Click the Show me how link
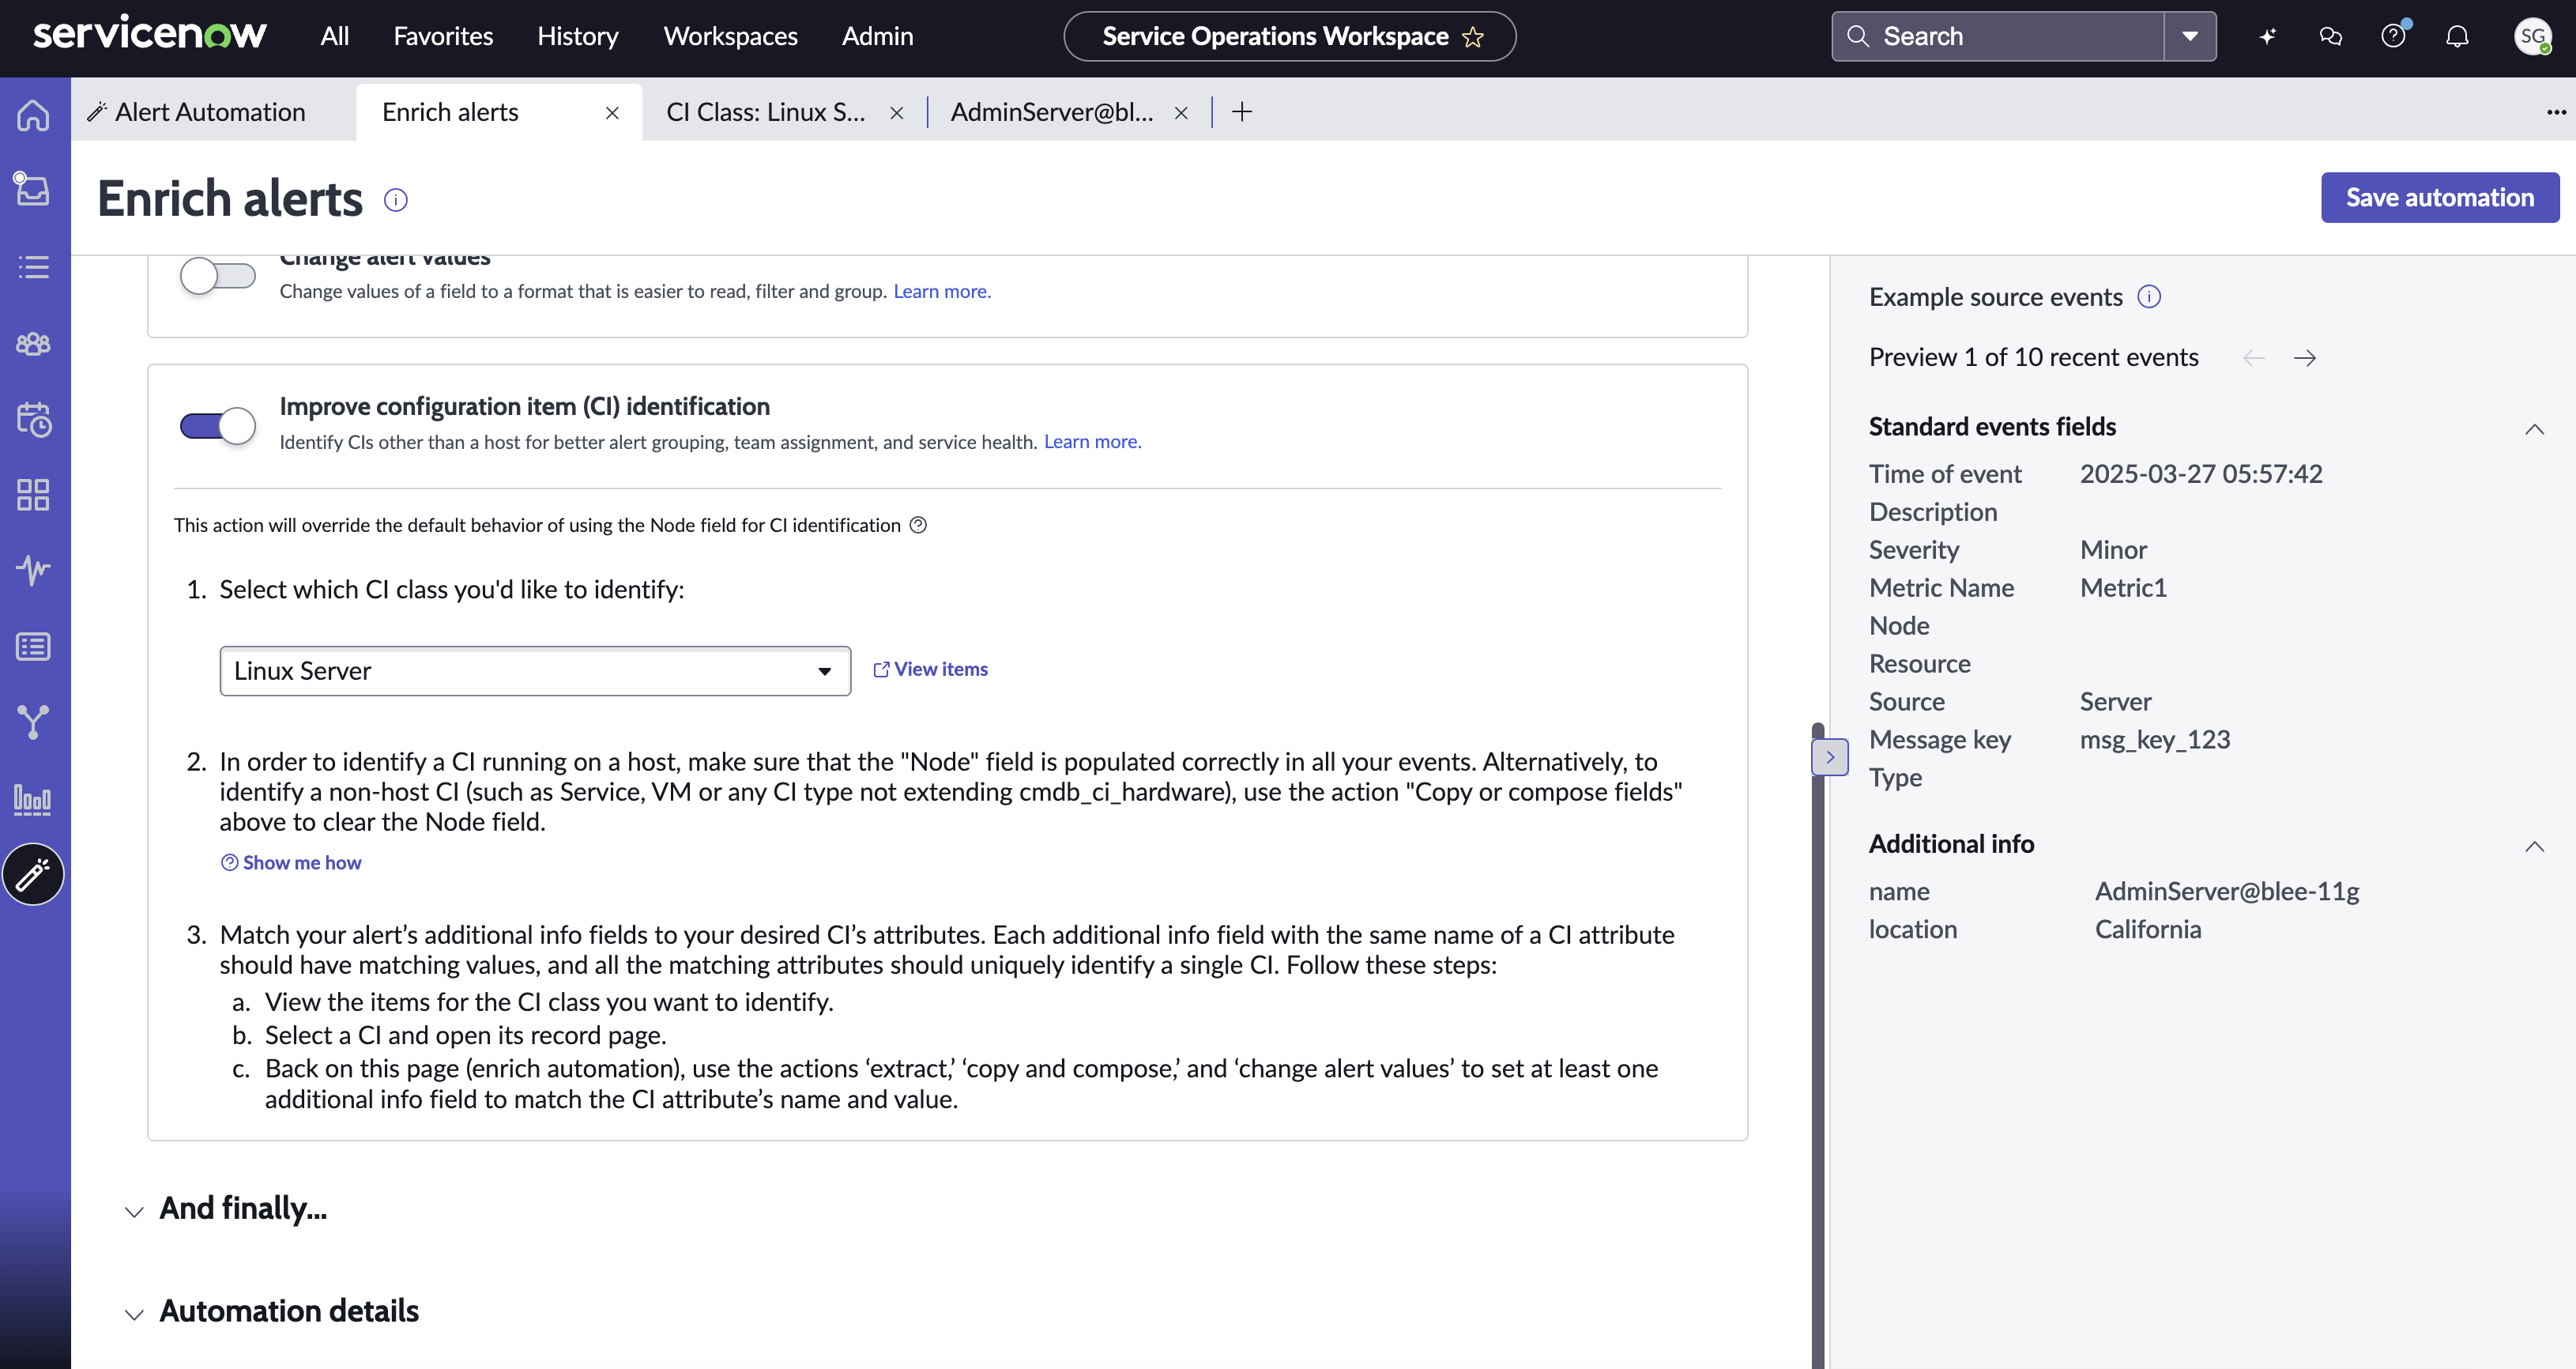 [x=291, y=862]
